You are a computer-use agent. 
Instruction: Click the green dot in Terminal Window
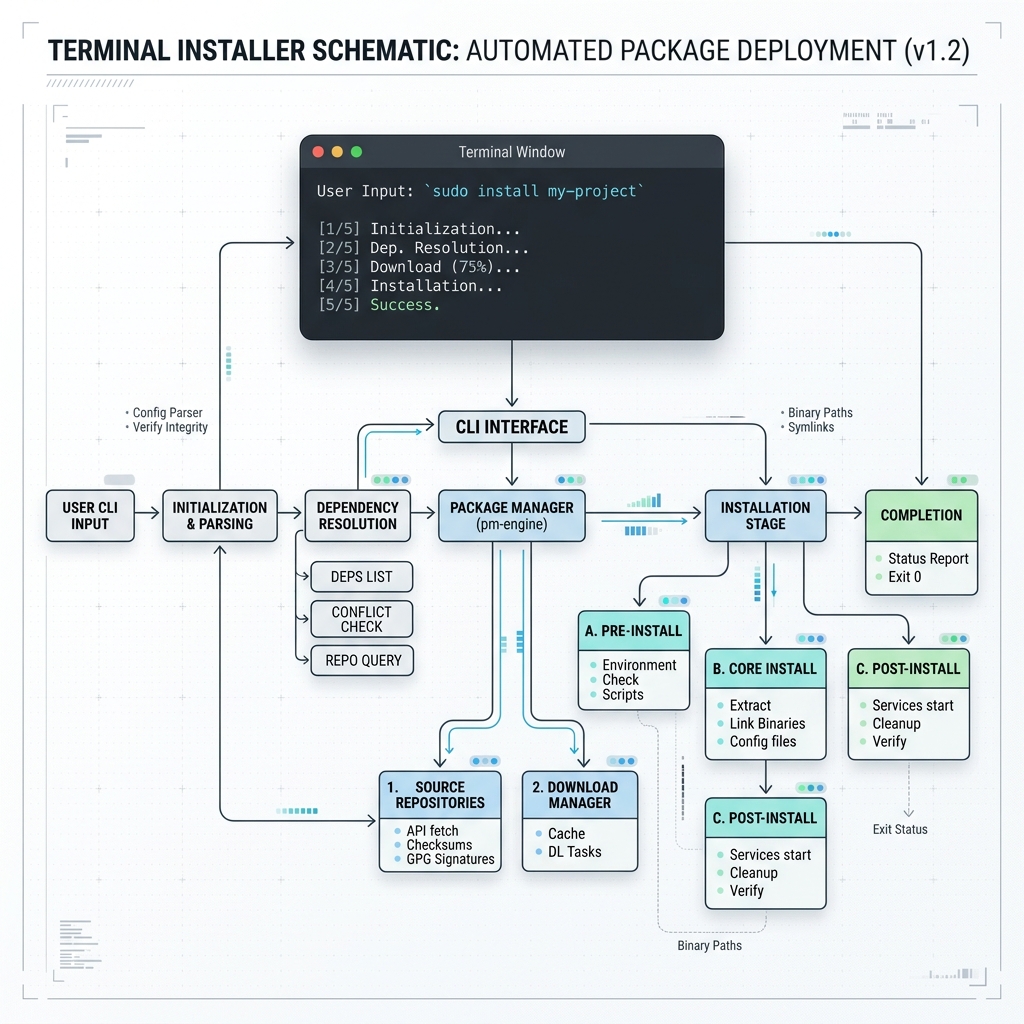click(356, 152)
